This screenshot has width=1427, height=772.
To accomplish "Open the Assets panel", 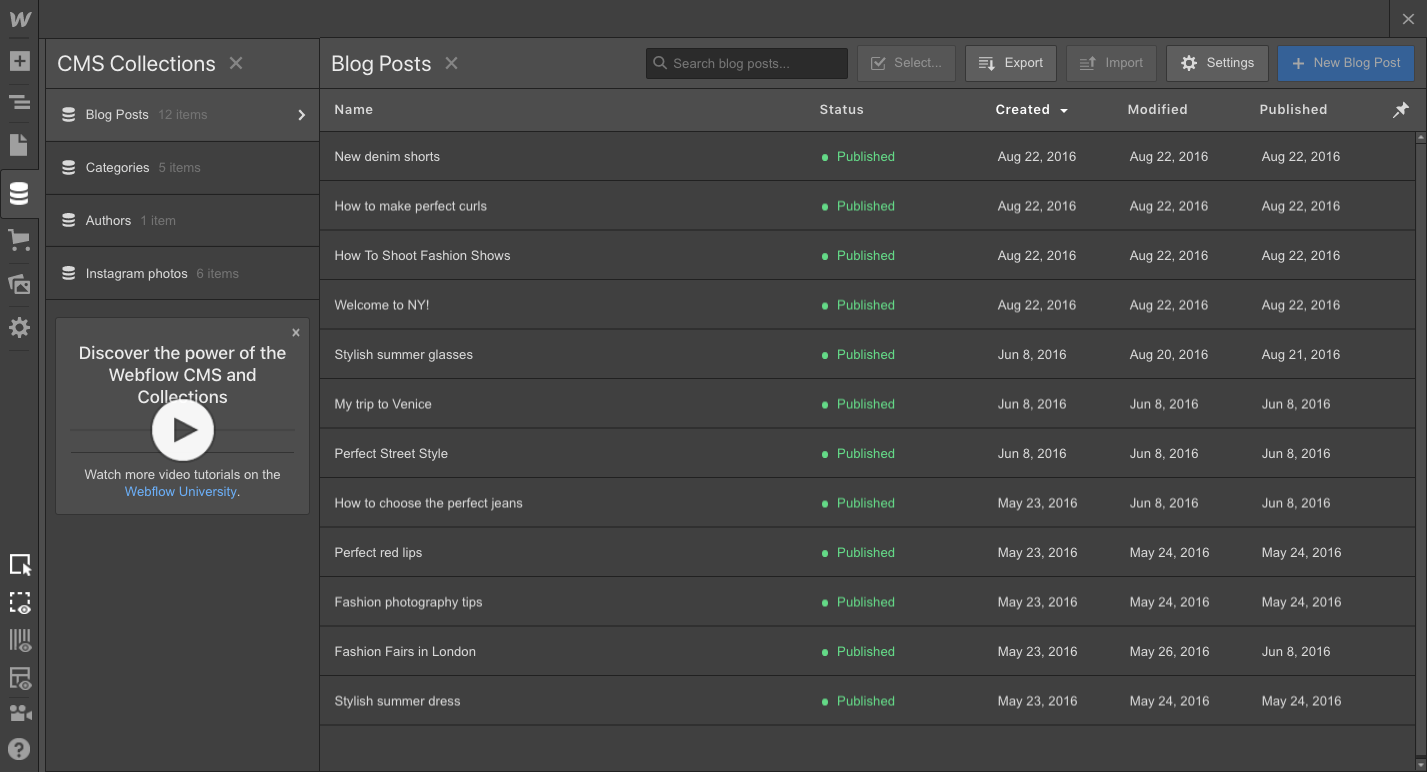I will pyautogui.click(x=19, y=284).
